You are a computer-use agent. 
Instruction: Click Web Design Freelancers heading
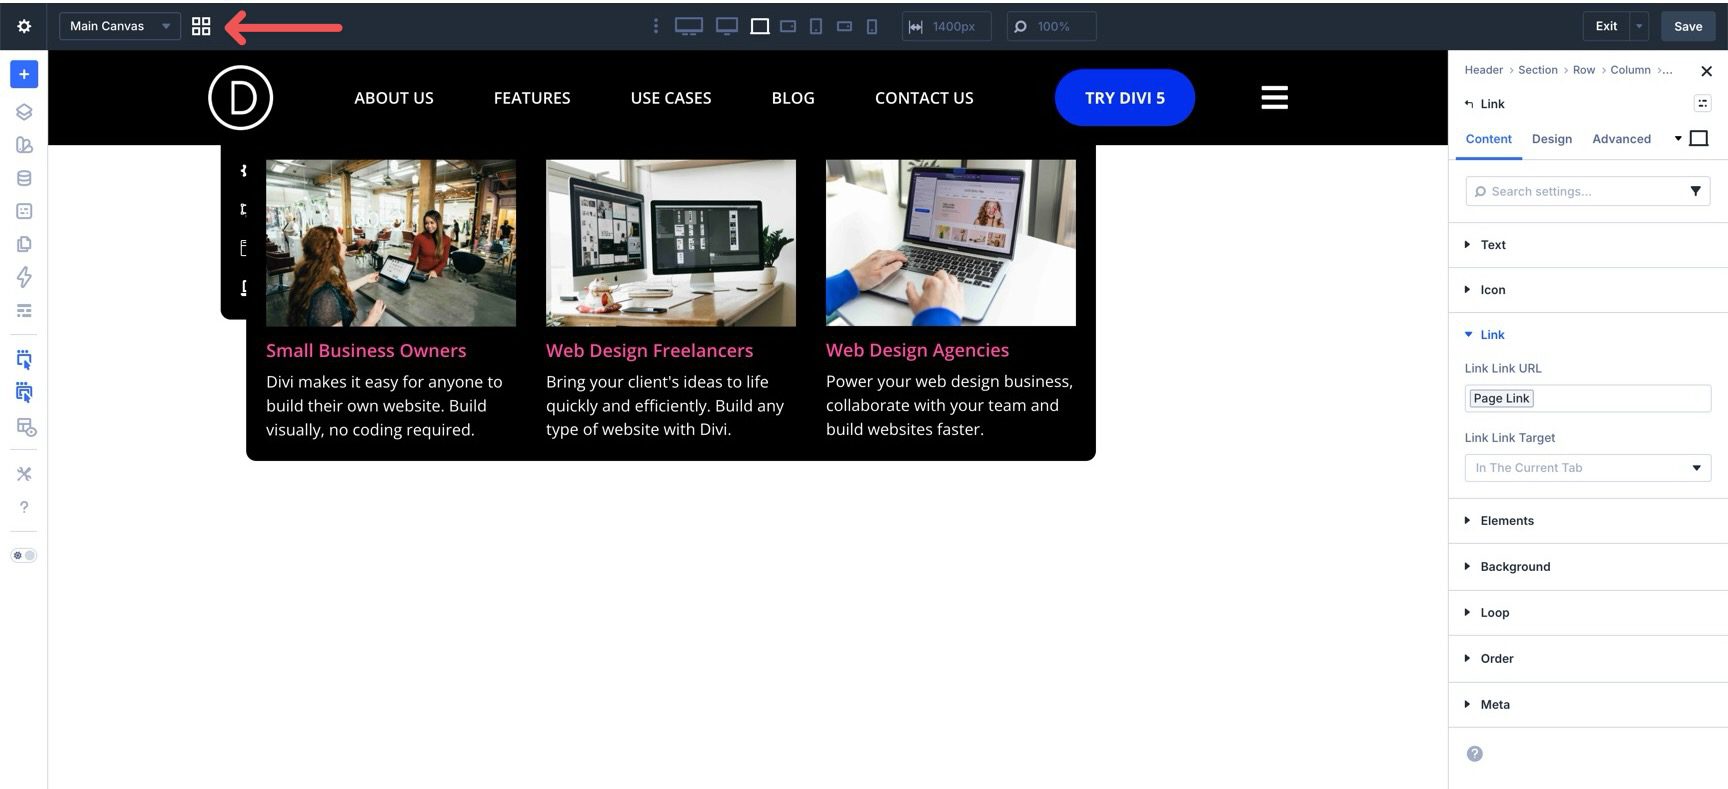(650, 351)
